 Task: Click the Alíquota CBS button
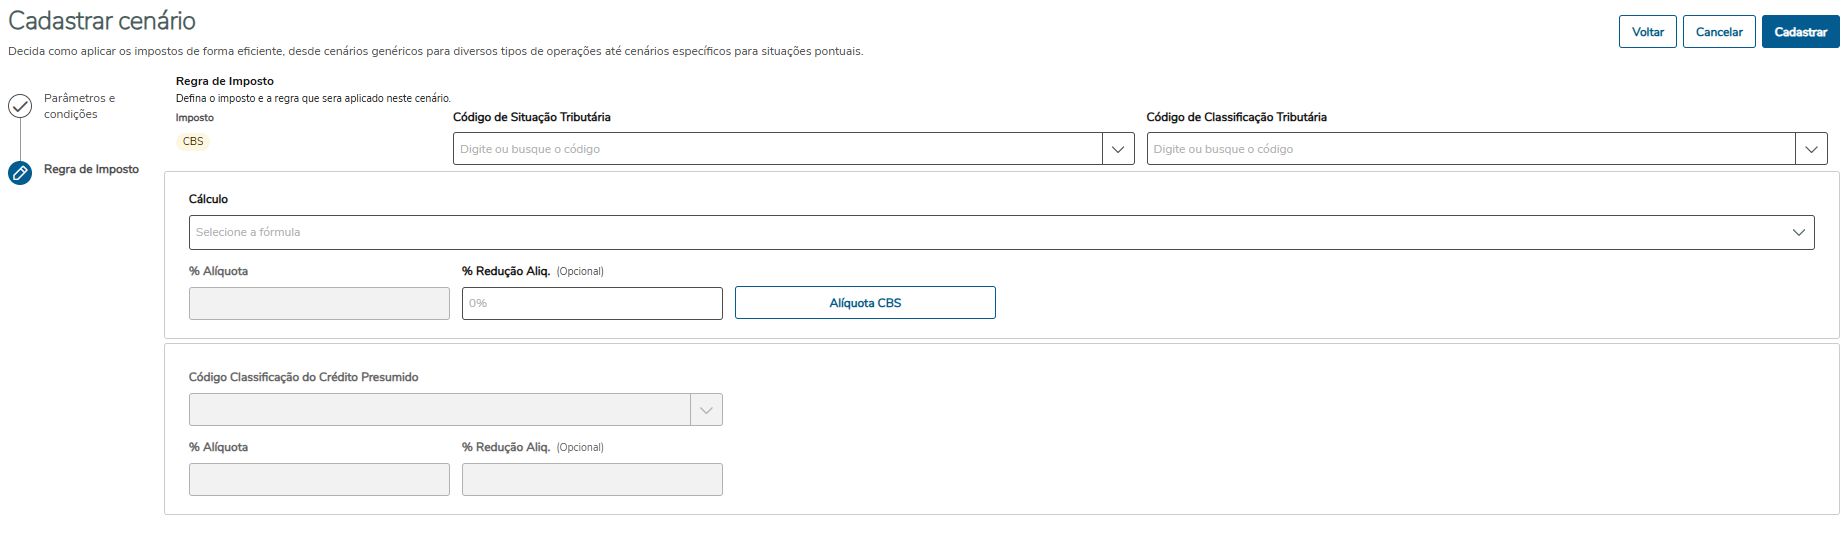pyautogui.click(x=865, y=303)
